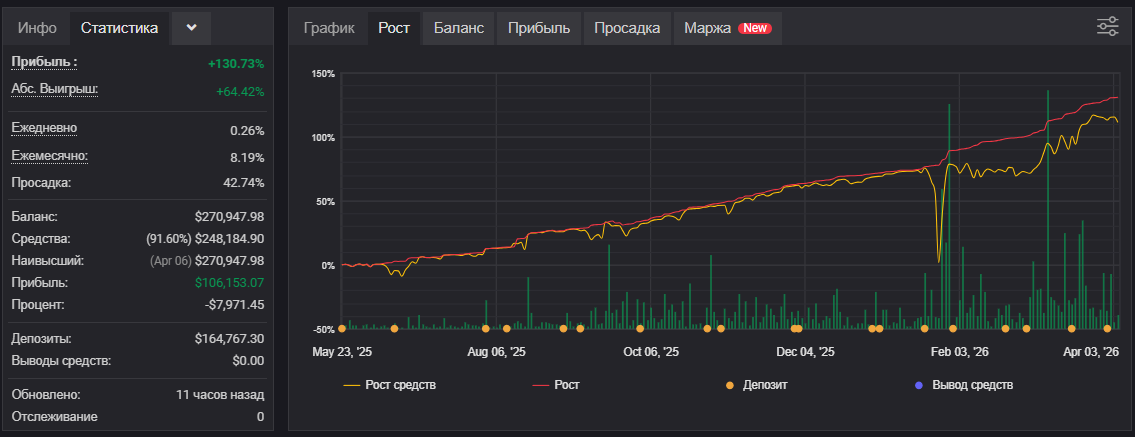Click the Aug 06, '25 axis label
1135x437 pixels.
pyautogui.click(x=497, y=352)
